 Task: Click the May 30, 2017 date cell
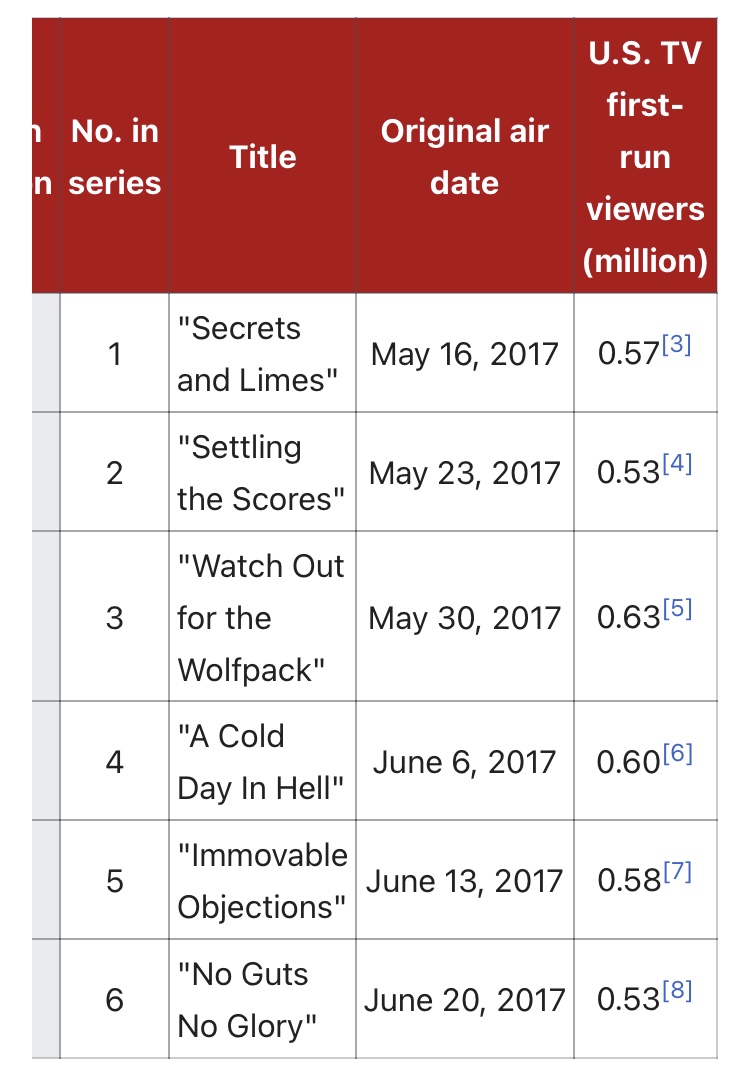465,617
